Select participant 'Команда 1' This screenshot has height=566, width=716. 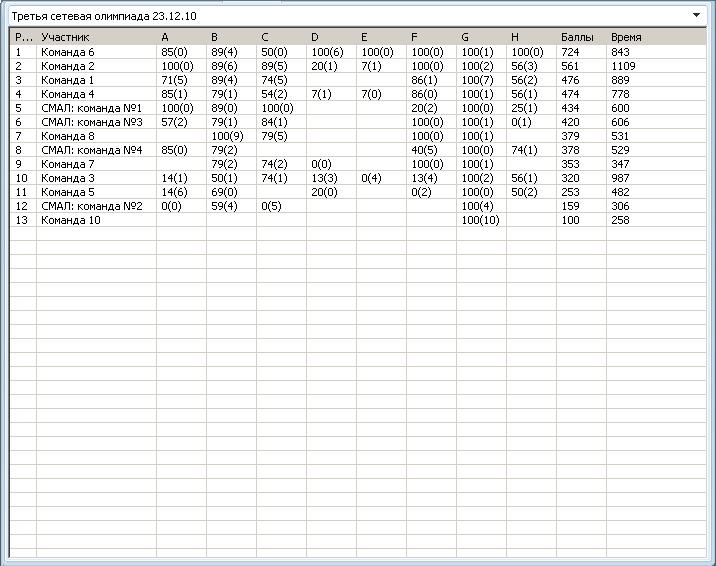(x=68, y=80)
